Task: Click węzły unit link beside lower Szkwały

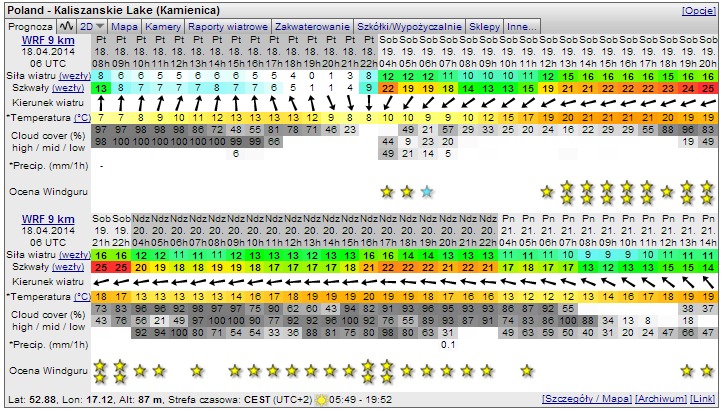Action: [x=68, y=267]
